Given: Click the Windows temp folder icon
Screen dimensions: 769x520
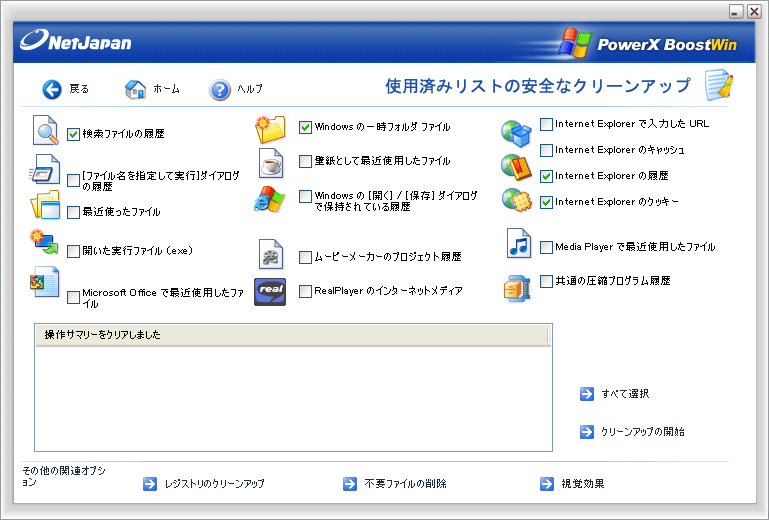Looking at the screenshot, I should tap(270, 129).
